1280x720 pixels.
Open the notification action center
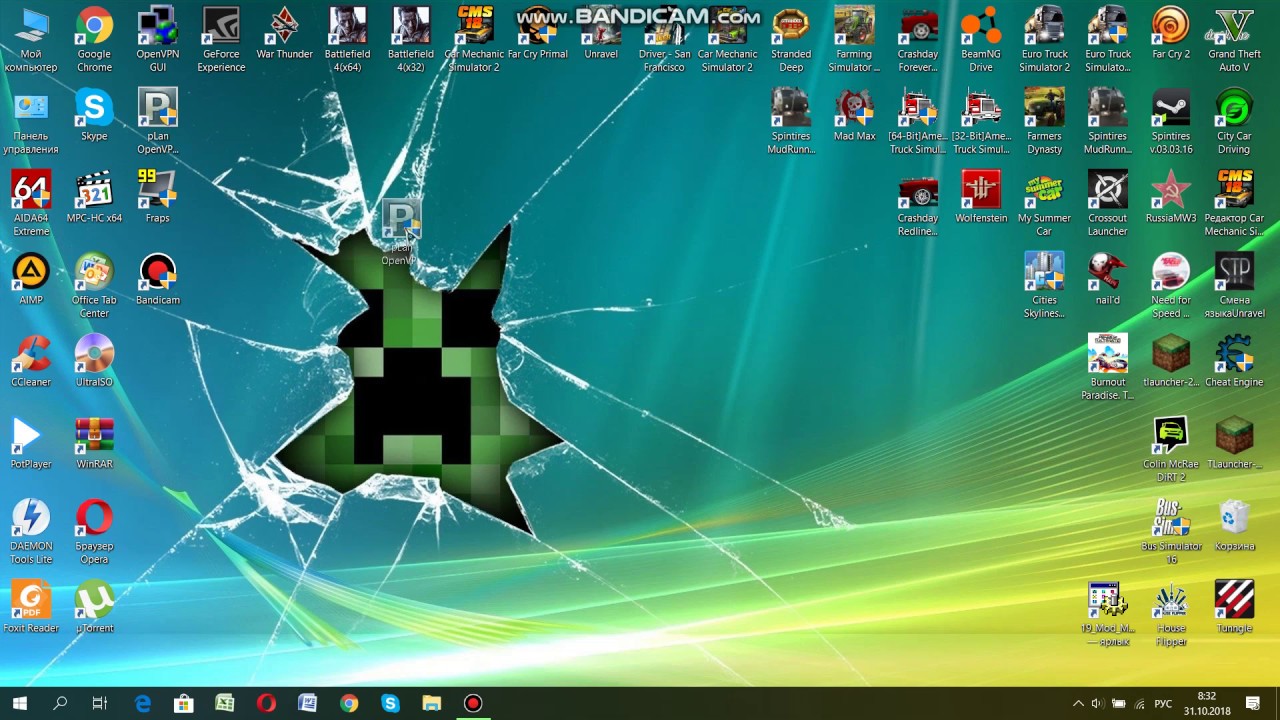[x=1252, y=703]
